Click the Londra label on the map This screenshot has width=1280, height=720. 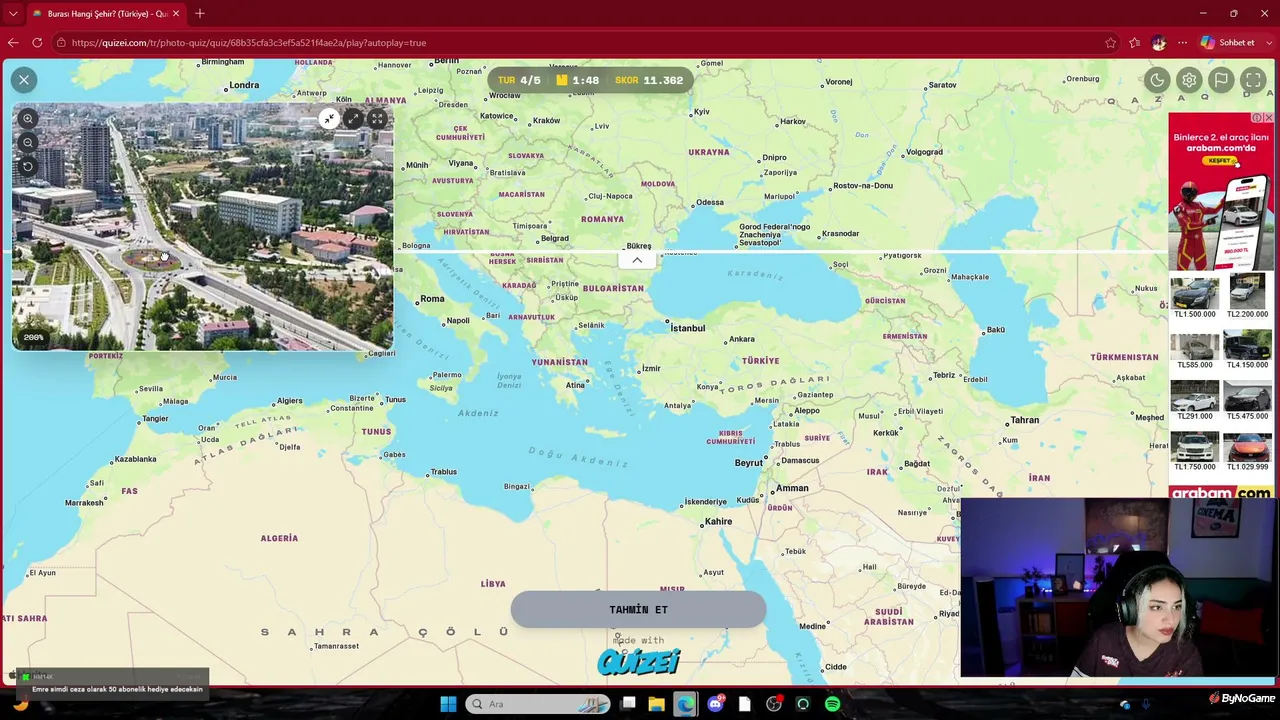click(244, 85)
